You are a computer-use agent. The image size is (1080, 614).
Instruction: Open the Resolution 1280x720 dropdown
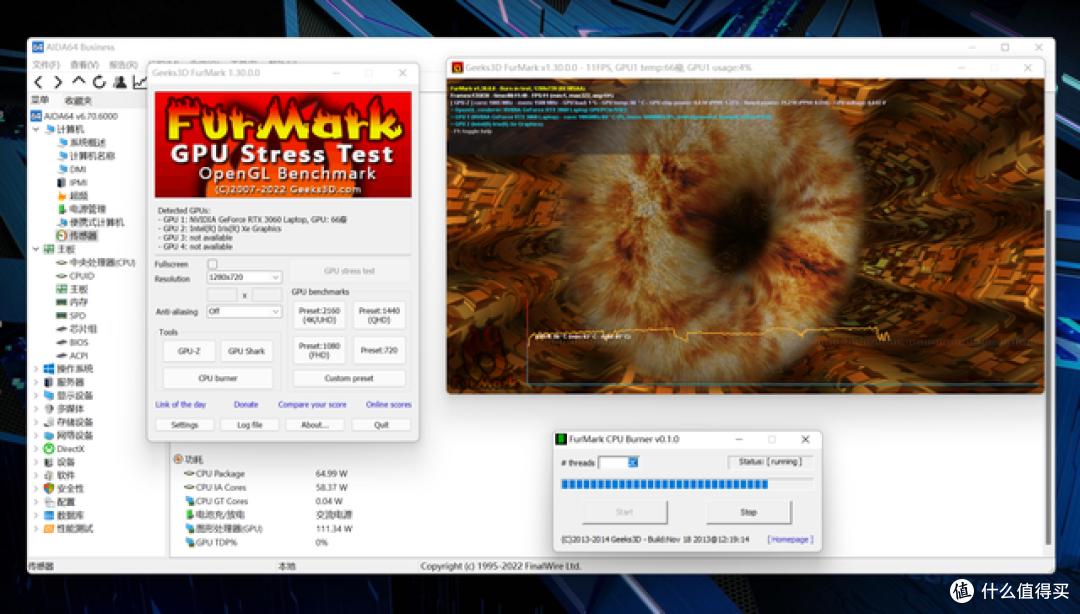[x=244, y=277]
